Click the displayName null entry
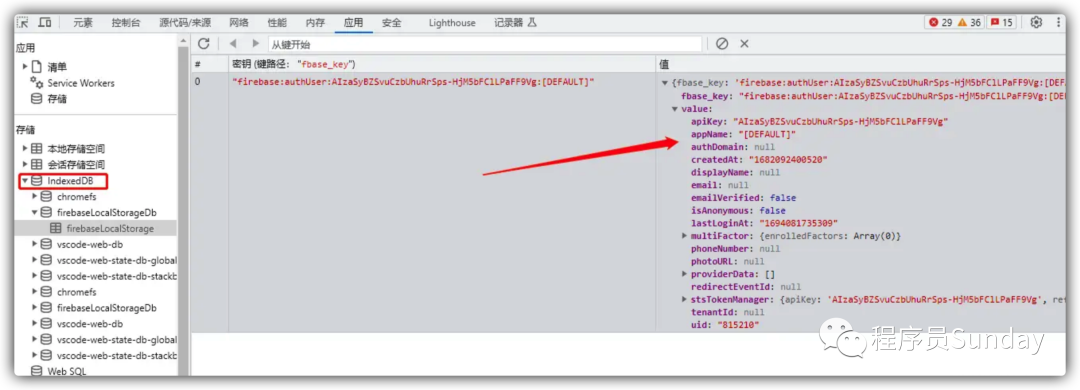1080x390 pixels. pos(735,172)
